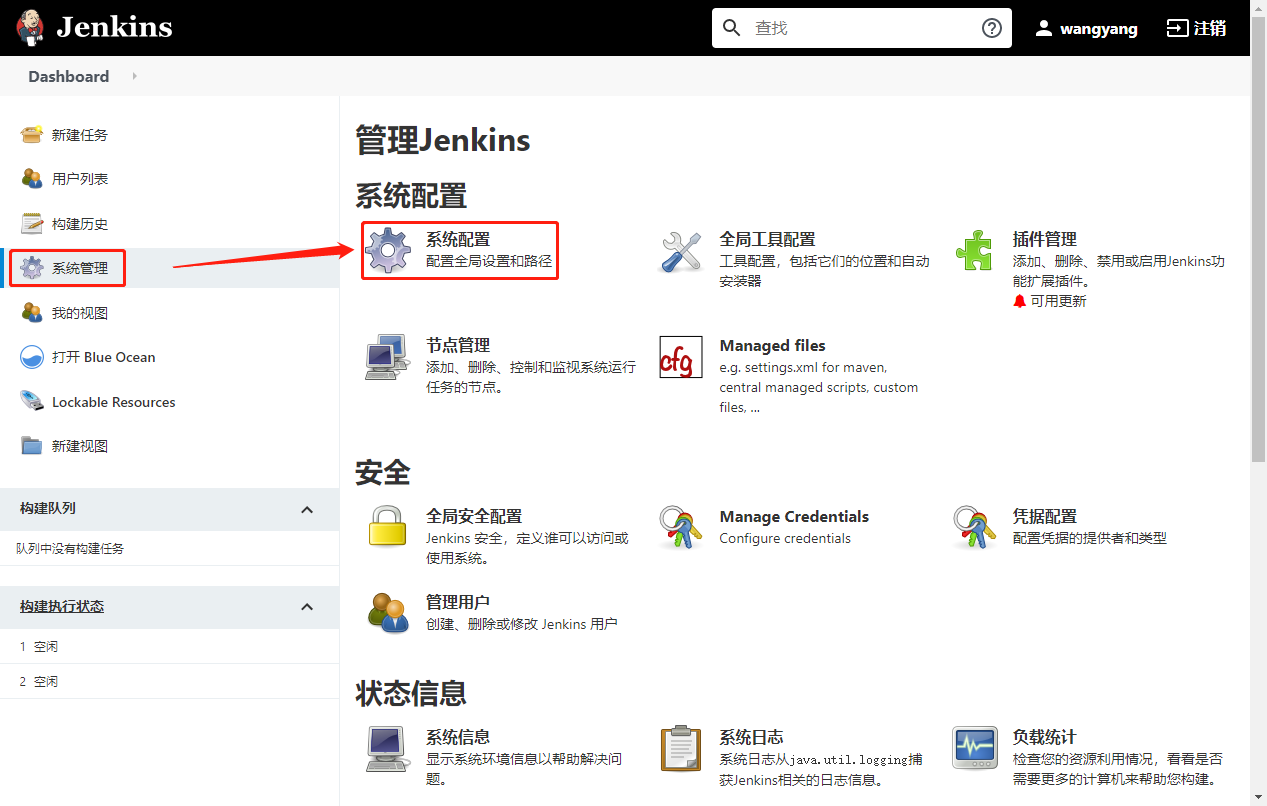Viewport: 1267px width, 806px height.
Task: Open 构建历史 in side menu
Action: [x=80, y=224]
